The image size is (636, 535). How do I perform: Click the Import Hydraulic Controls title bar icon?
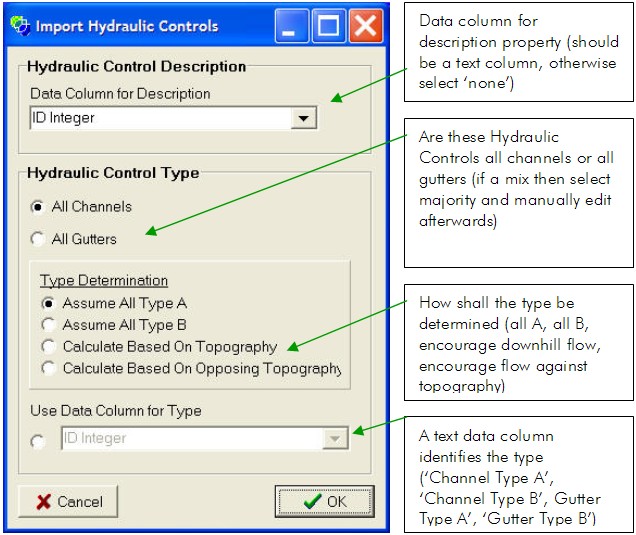(20, 26)
